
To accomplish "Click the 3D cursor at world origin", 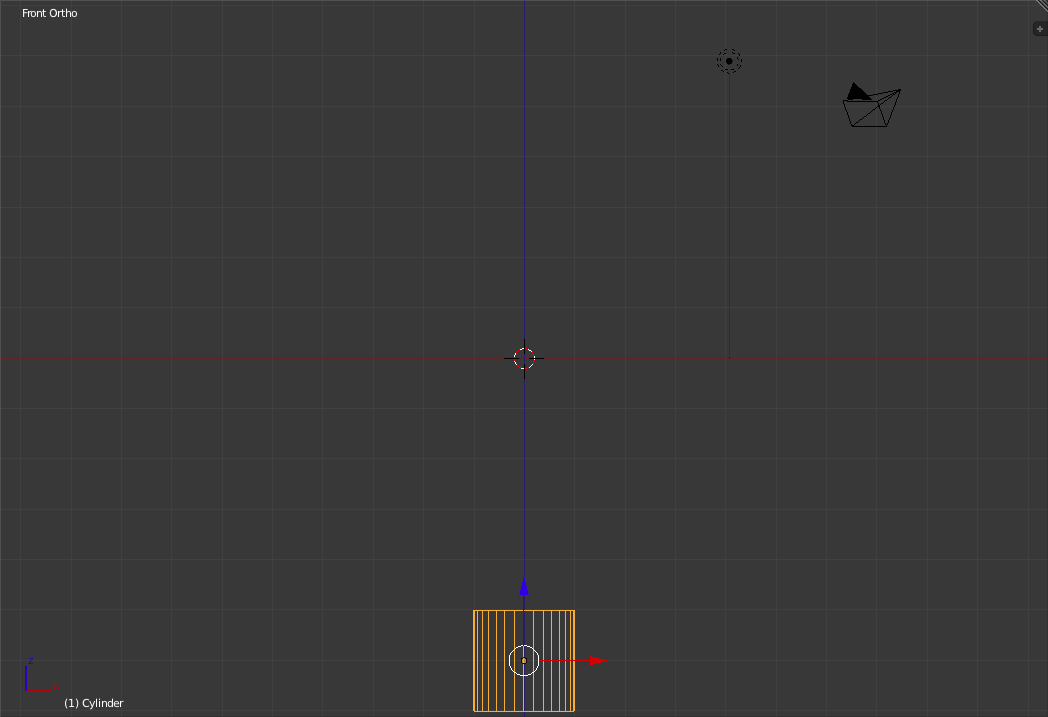I will tap(525, 358).
